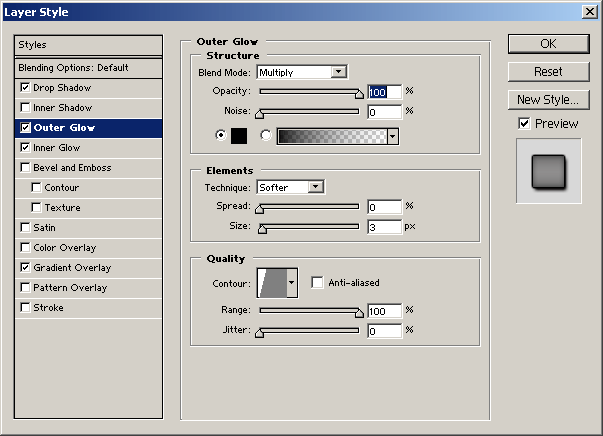The width and height of the screenshot is (603, 436).
Task: Click the Jitter slider handle
Action: click(260, 333)
